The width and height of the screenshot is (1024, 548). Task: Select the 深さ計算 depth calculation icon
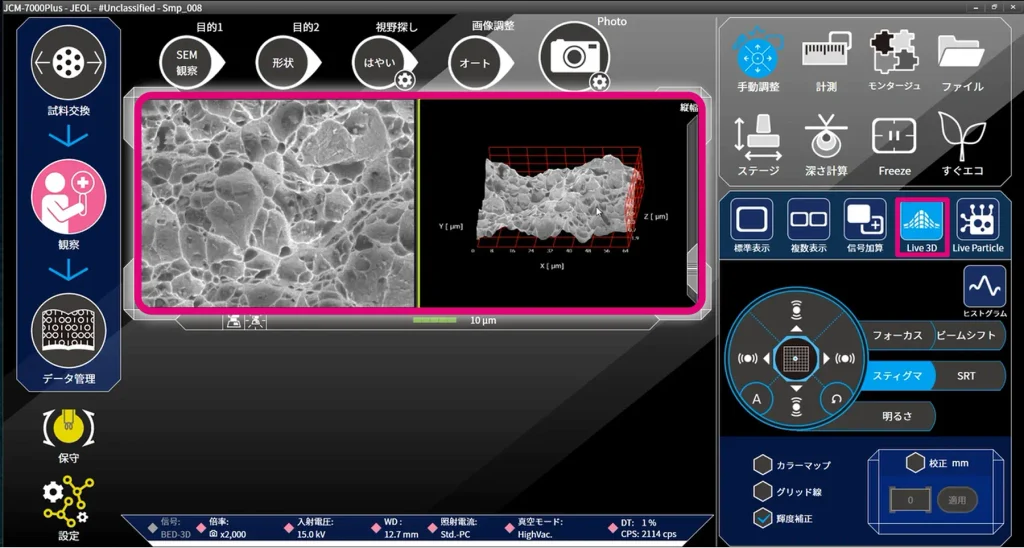click(826, 137)
